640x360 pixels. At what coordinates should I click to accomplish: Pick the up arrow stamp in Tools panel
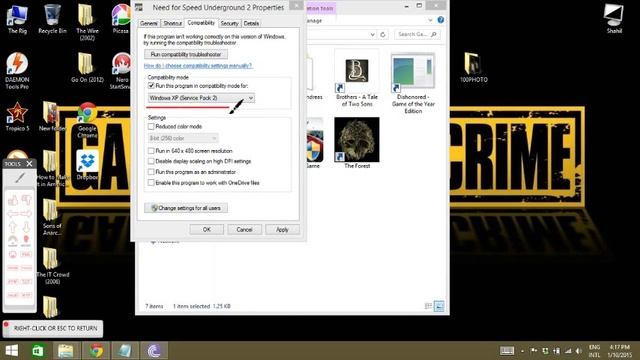(13, 227)
